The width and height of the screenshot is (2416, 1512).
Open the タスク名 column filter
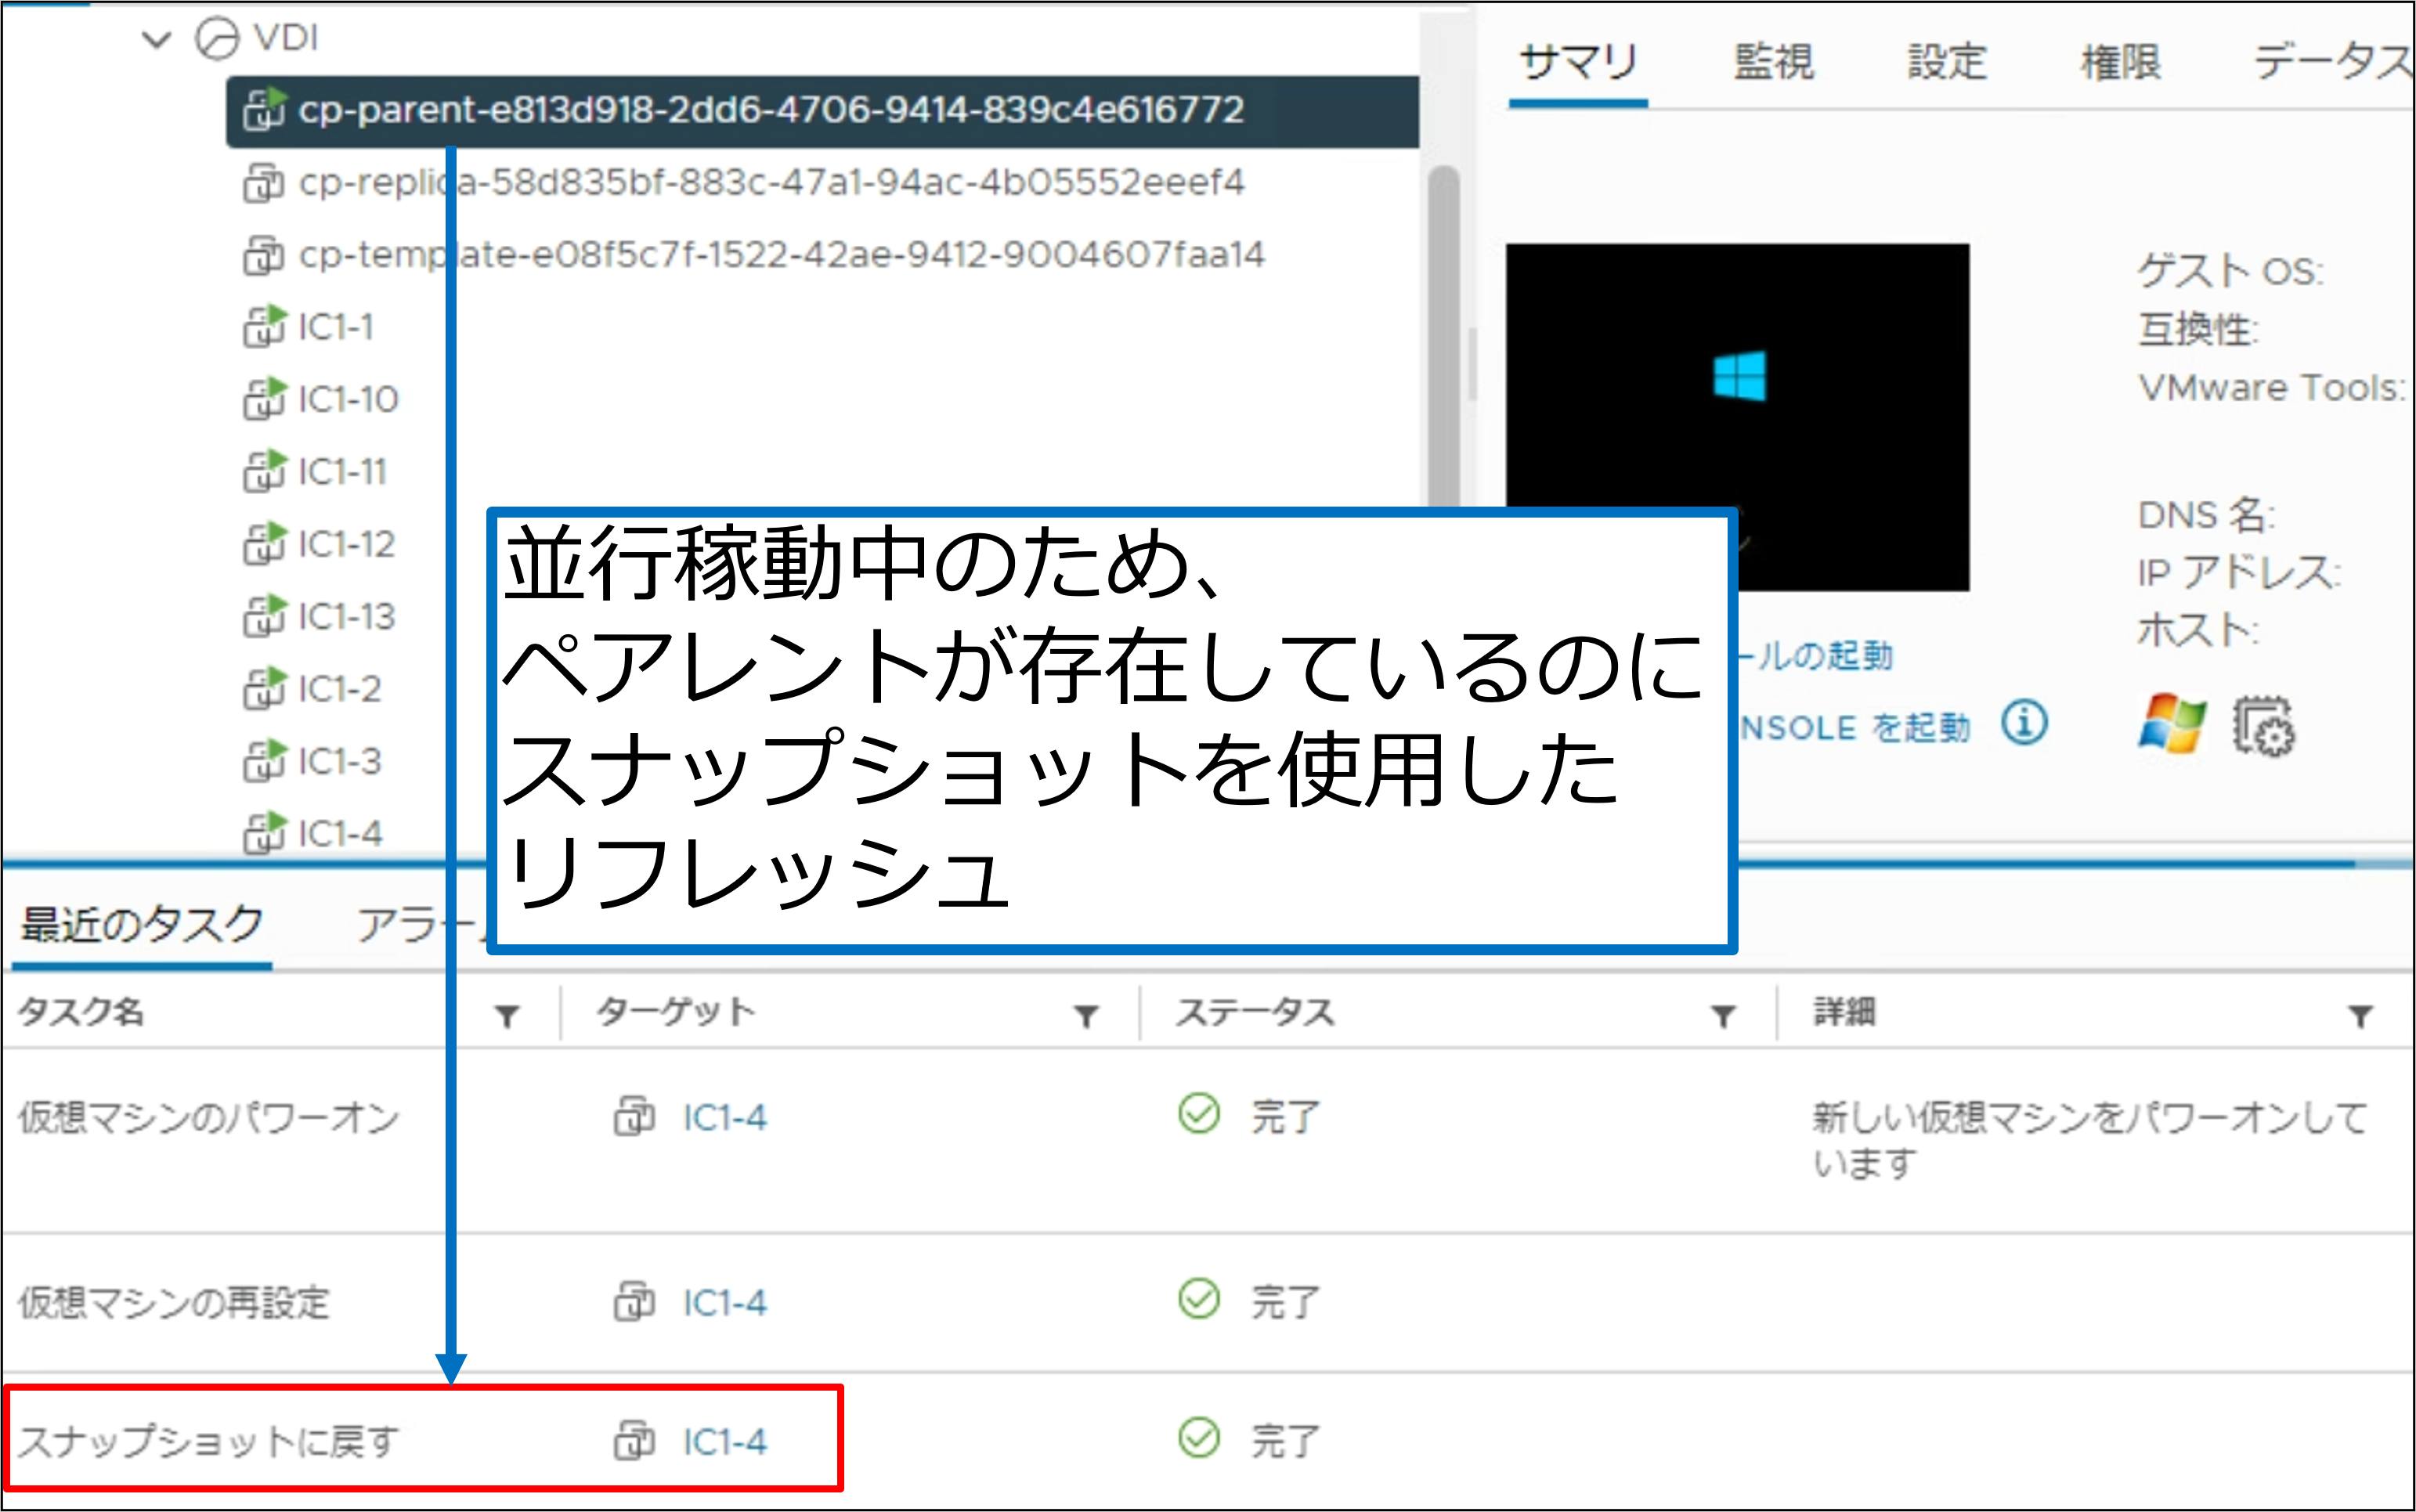507,1016
